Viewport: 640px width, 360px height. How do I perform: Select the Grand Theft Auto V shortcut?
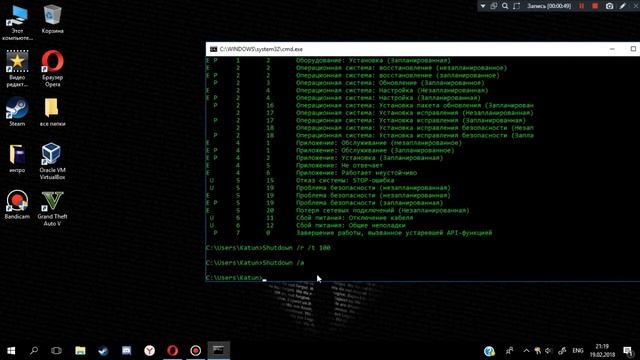coord(52,208)
